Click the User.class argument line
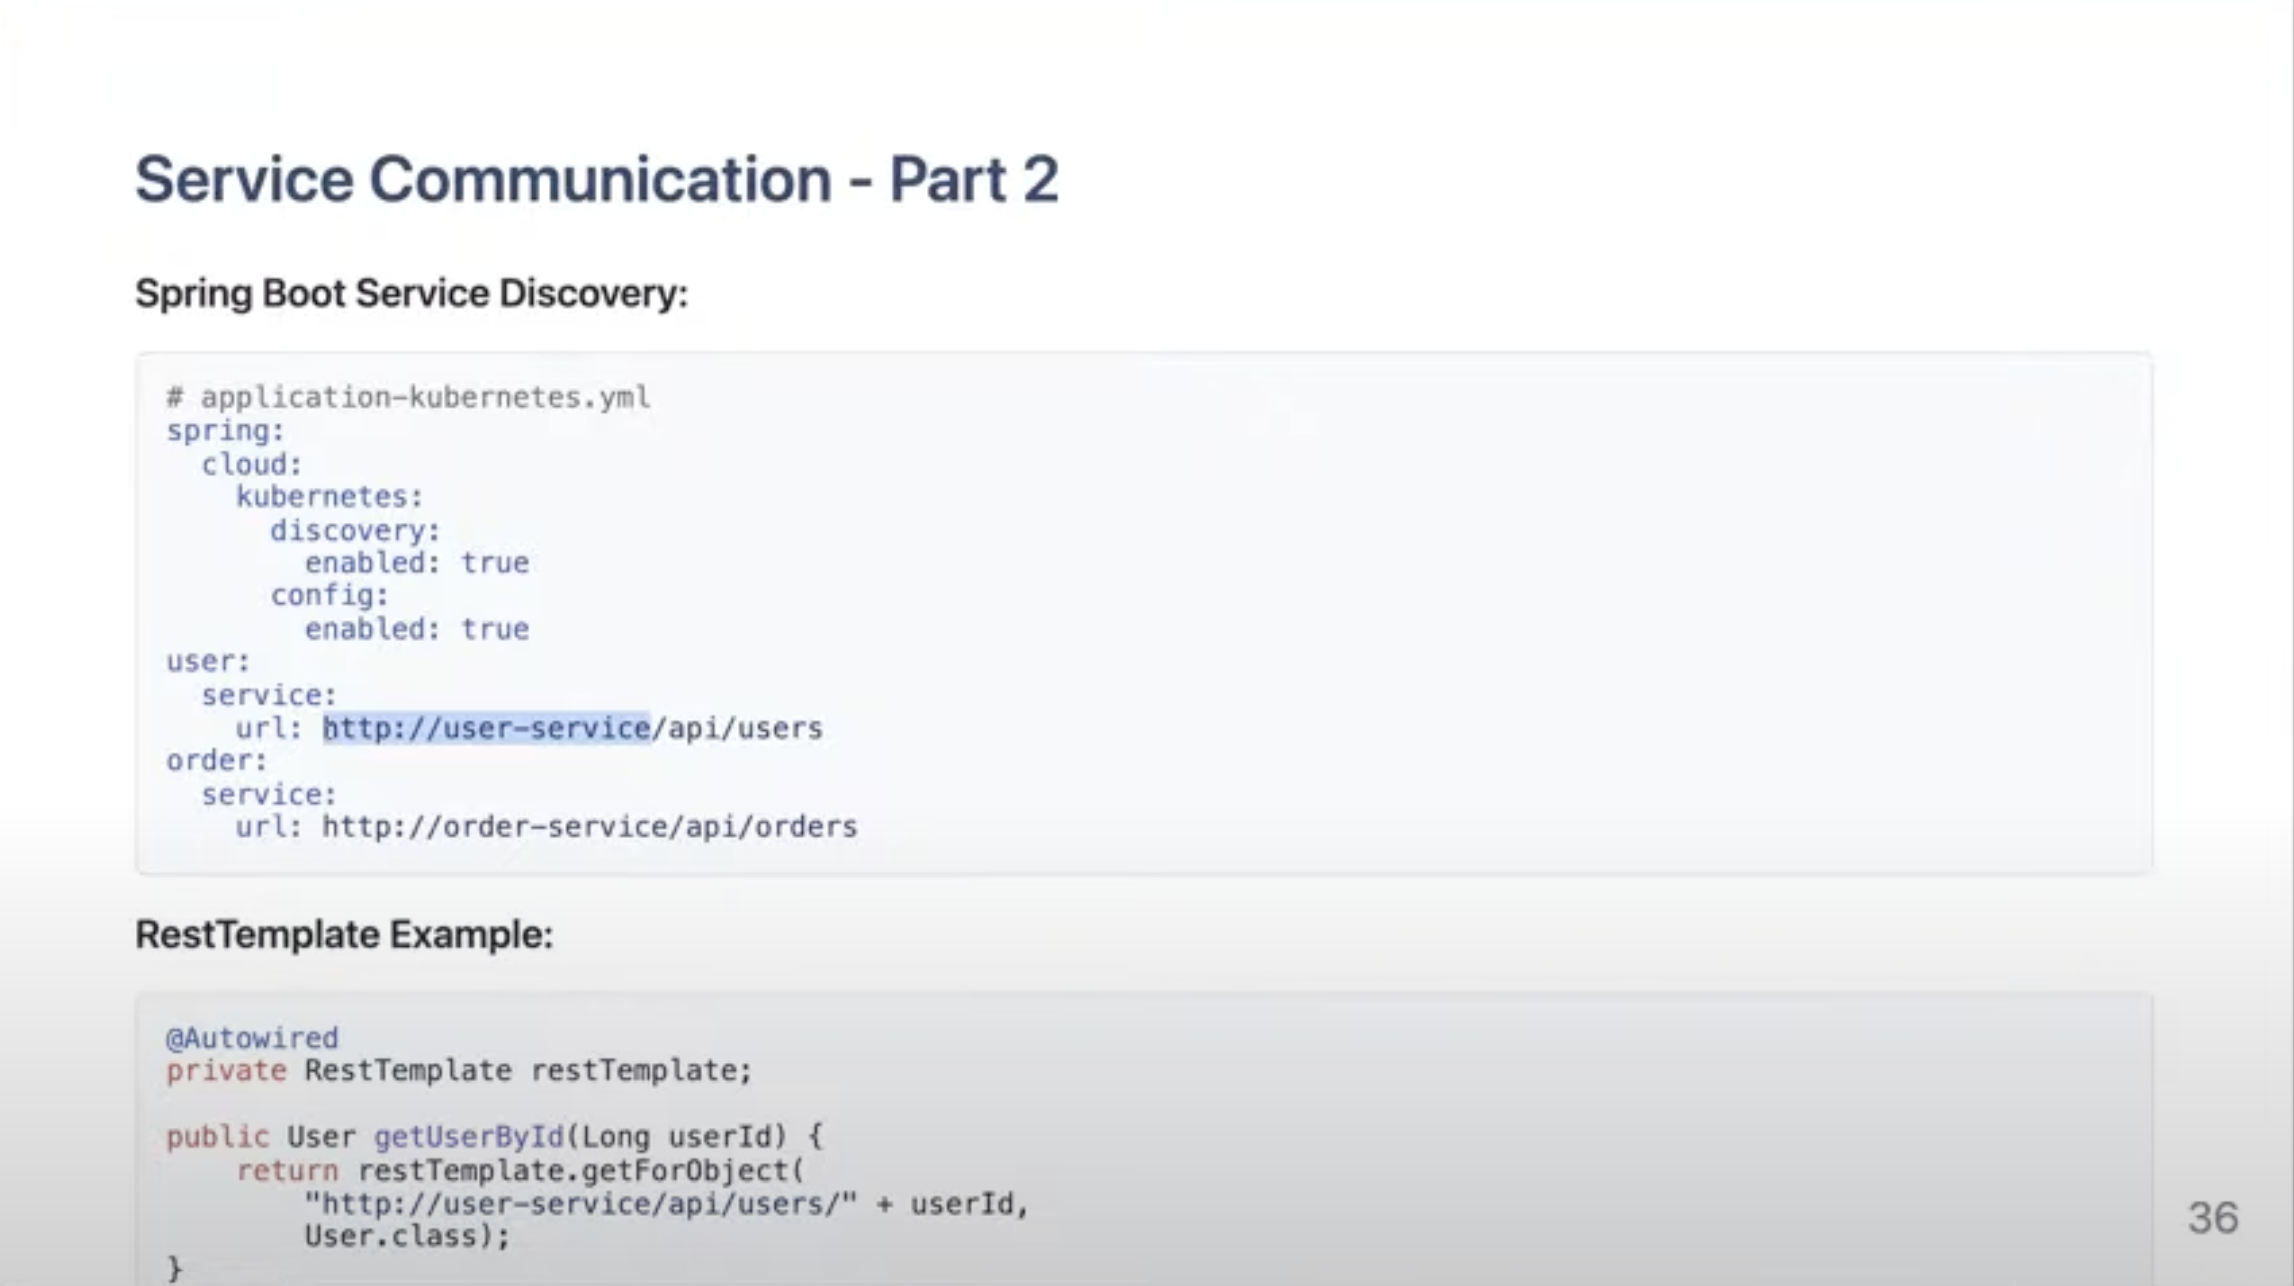This screenshot has height=1286, width=2294. click(406, 1237)
